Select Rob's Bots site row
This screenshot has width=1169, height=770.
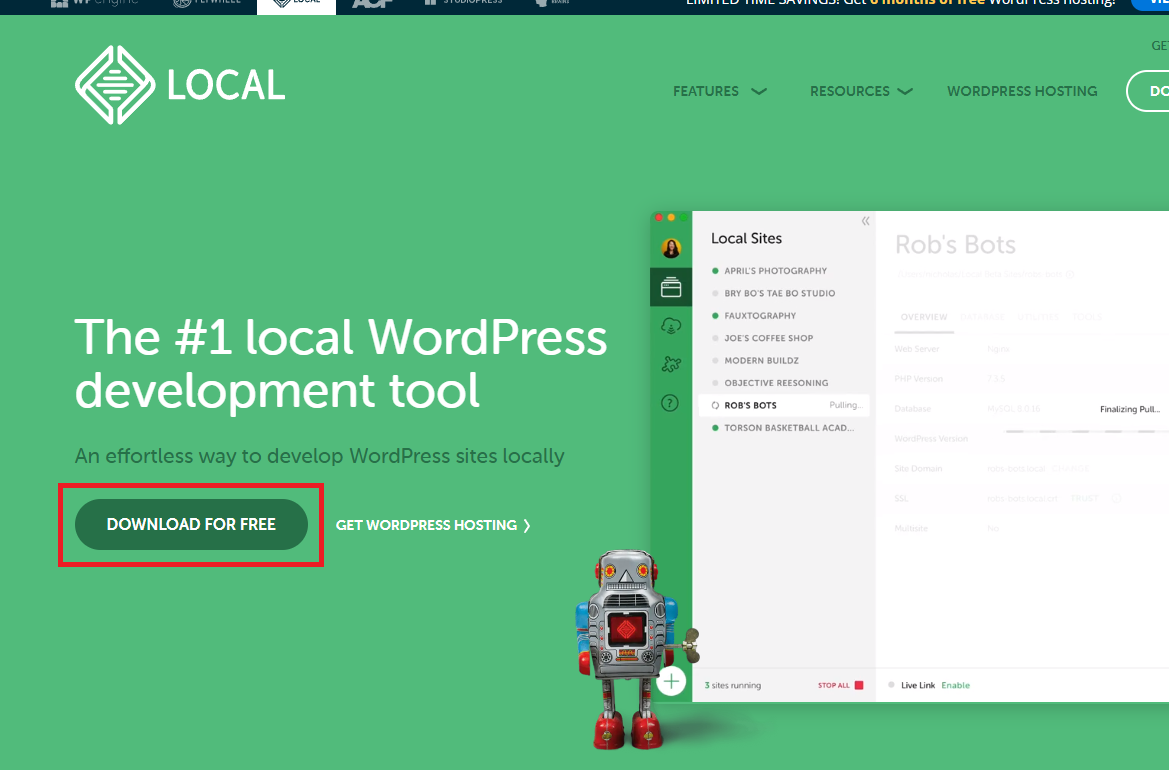pyautogui.click(x=784, y=405)
